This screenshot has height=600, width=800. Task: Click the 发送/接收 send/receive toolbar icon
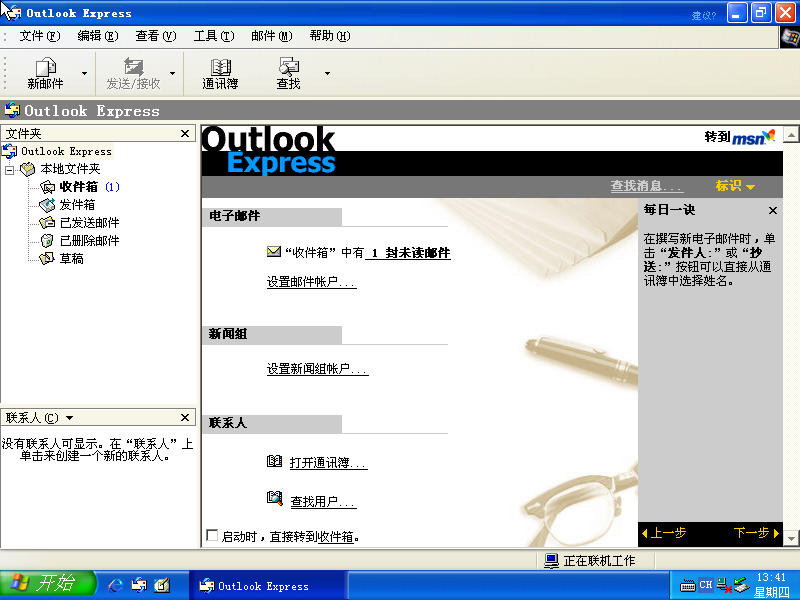coord(134,67)
